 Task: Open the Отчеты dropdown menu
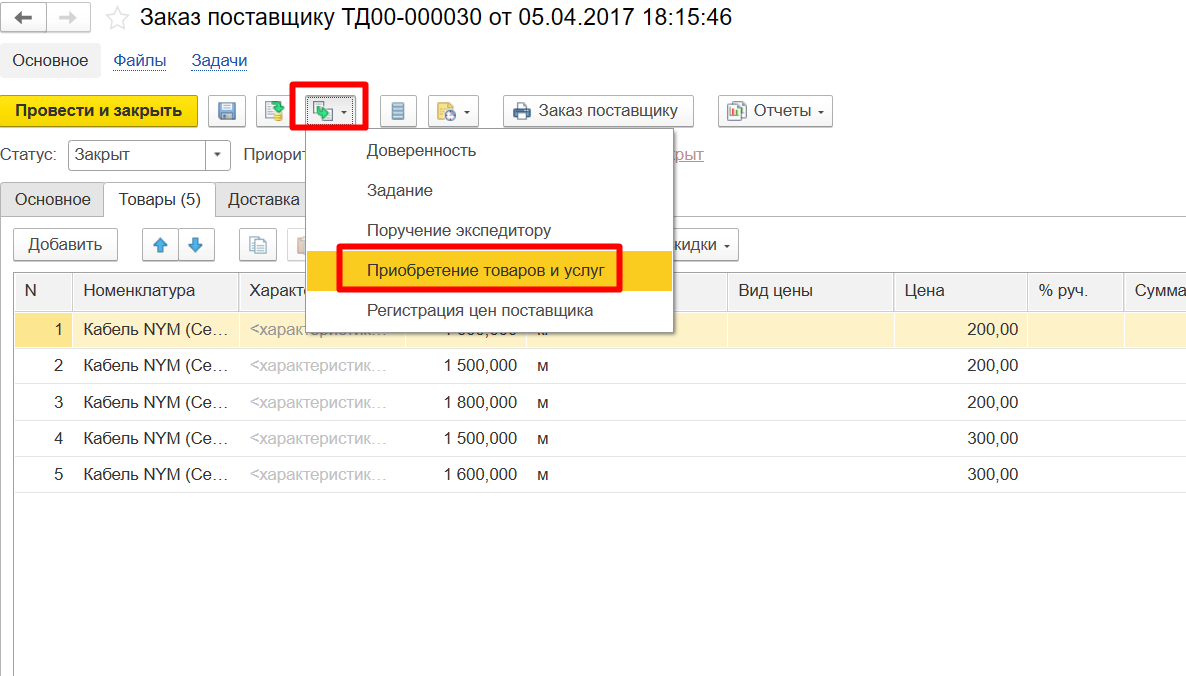tap(775, 111)
